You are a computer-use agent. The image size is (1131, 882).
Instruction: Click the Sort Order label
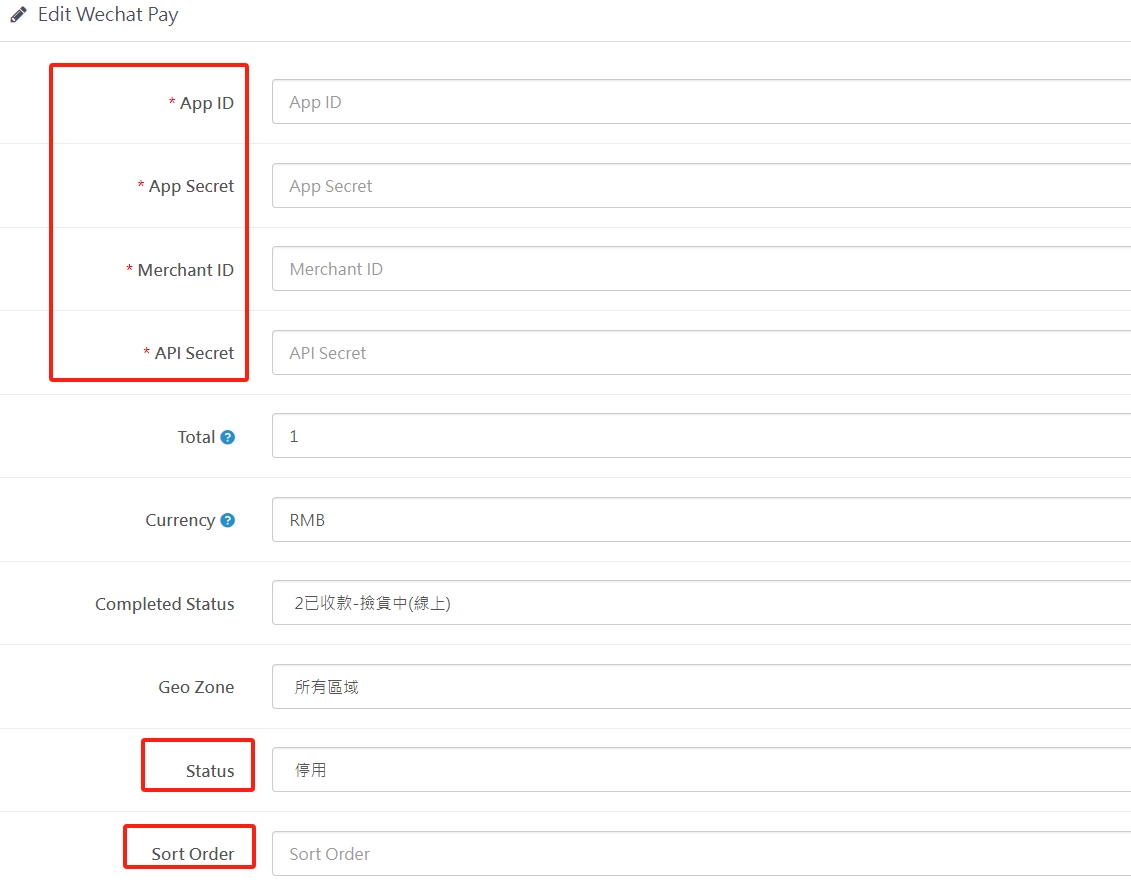coord(193,854)
